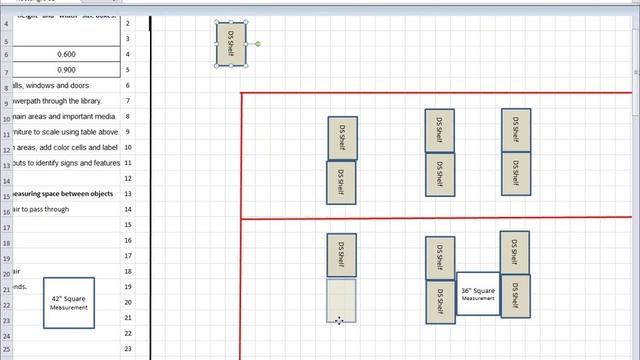Click bottom-middle sizing handle of selected DS Shelf
Viewport: 640px width, 360px height.
(x=231, y=66)
